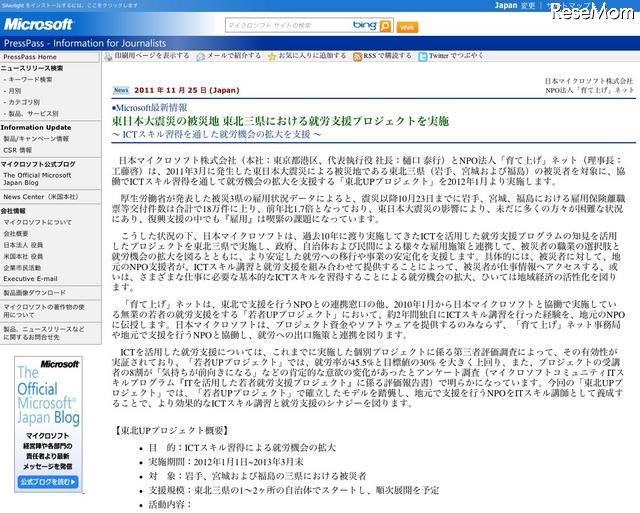
Task: Click the date 2011 年 11 月 25 日 (Japan)
Action: pyautogui.click(x=187, y=90)
